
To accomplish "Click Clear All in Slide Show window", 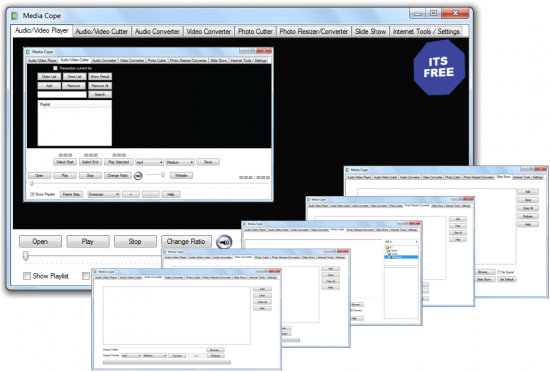I will (x=528, y=208).
